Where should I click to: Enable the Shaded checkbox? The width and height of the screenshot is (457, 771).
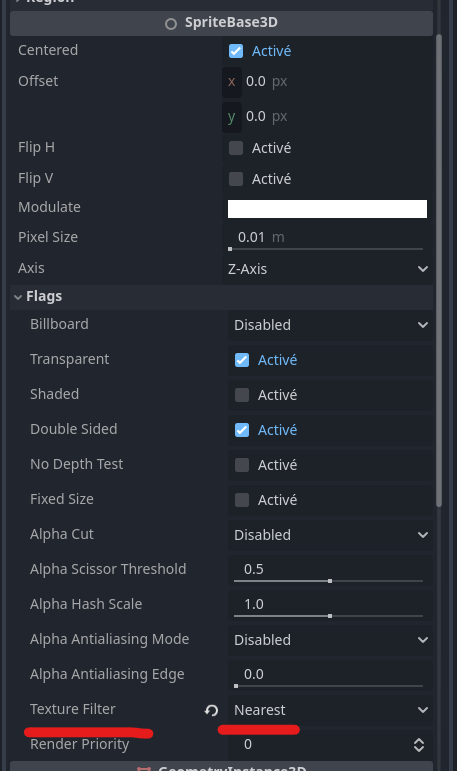click(242, 395)
